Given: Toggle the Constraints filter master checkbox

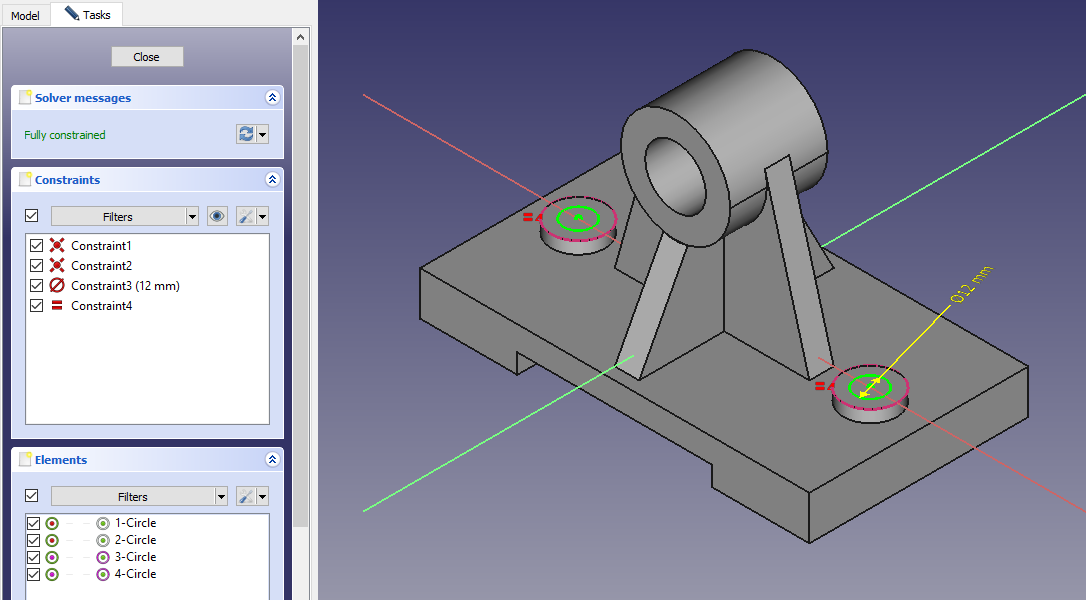Looking at the screenshot, I should point(32,216).
